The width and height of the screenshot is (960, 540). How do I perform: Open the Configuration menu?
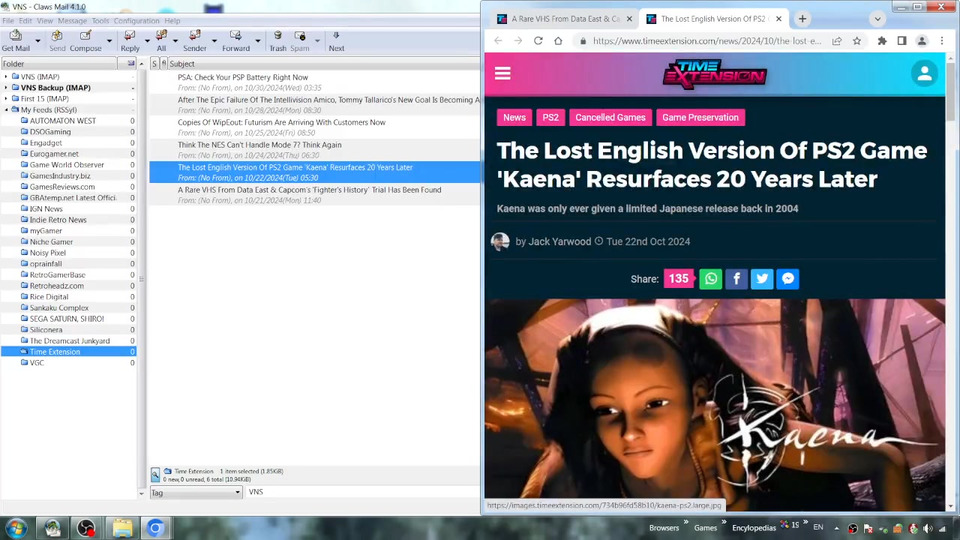(137, 21)
